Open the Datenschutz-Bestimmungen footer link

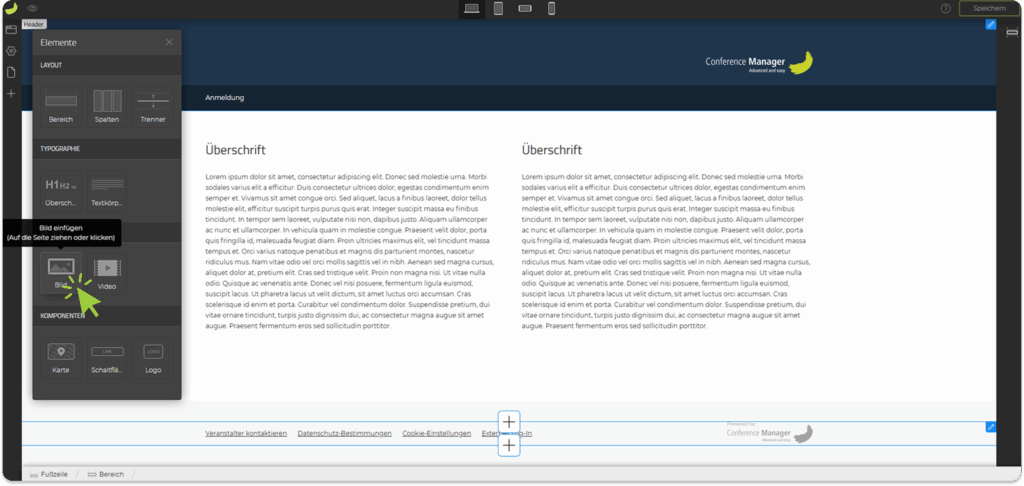tap(344, 433)
